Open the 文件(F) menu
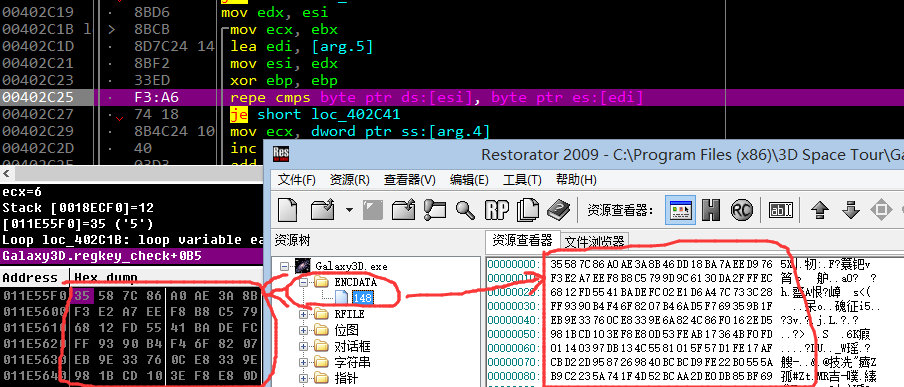Viewport: 904px width, 387px height. (x=296, y=179)
